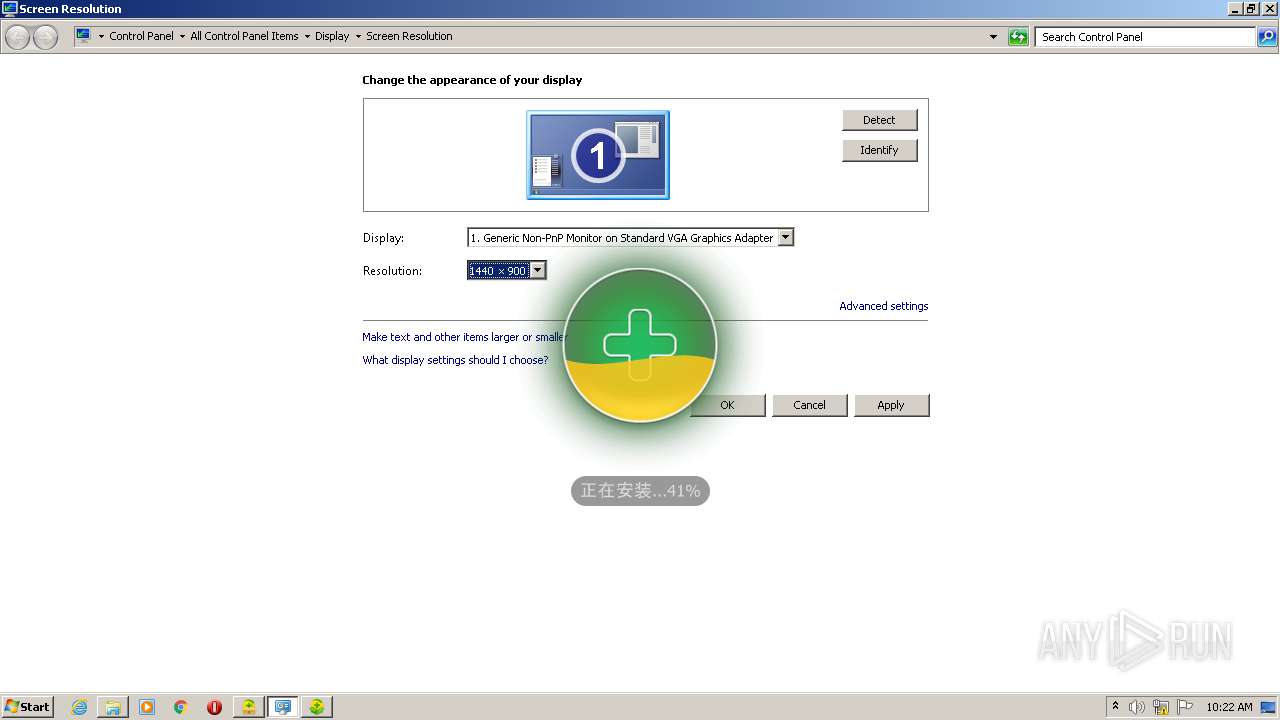This screenshot has height=720, width=1280.
Task: Open 'Make text and other items larger or smaller' link
Action: pos(464,337)
